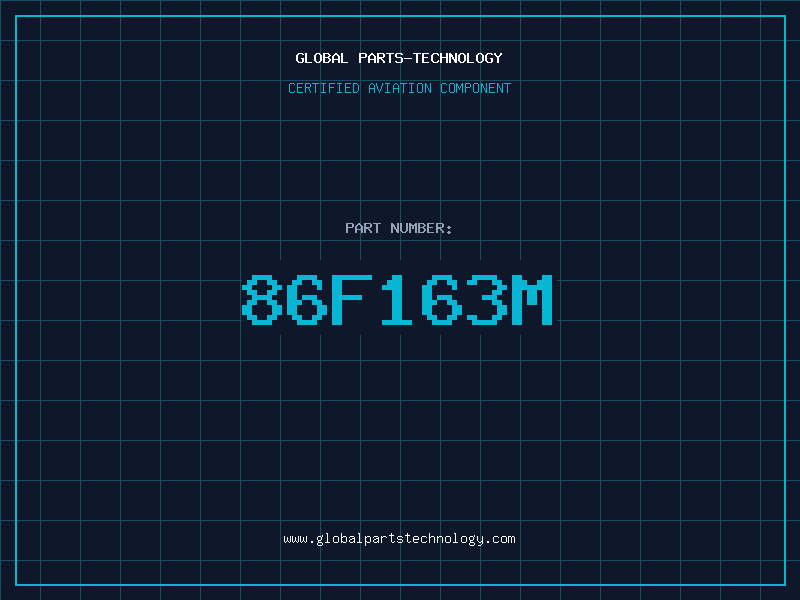Click the PART NUMBER: label

click(x=399, y=228)
